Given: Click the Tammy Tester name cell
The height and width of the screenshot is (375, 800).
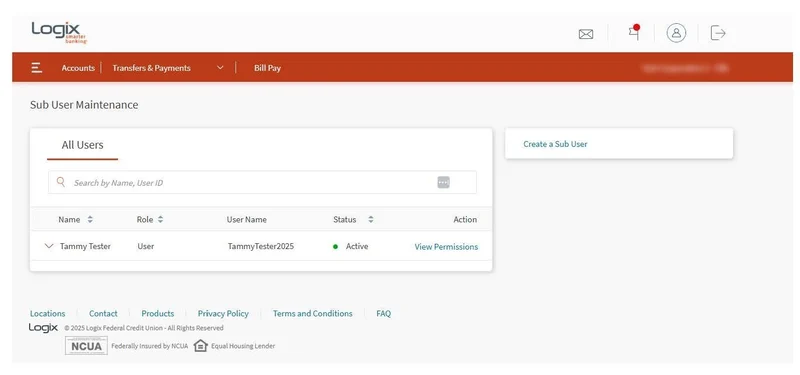Looking at the screenshot, I should click(85, 246).
